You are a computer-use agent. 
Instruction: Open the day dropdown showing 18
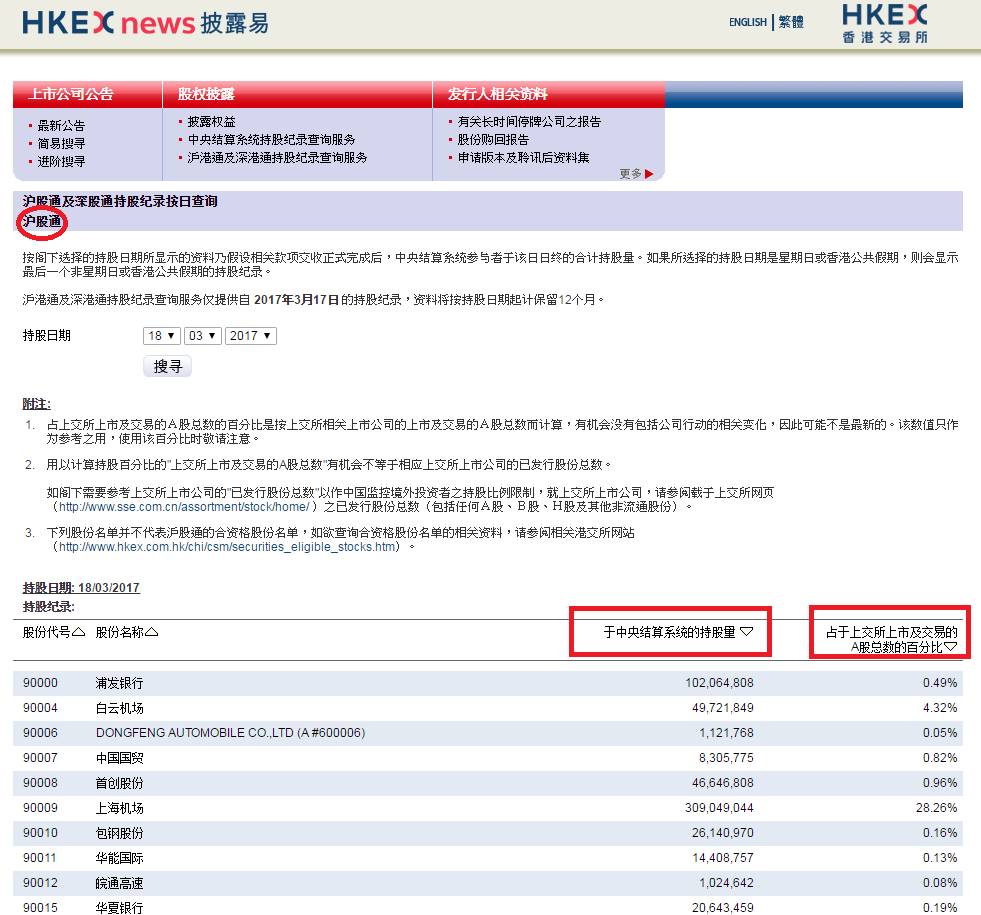point(161,335)
